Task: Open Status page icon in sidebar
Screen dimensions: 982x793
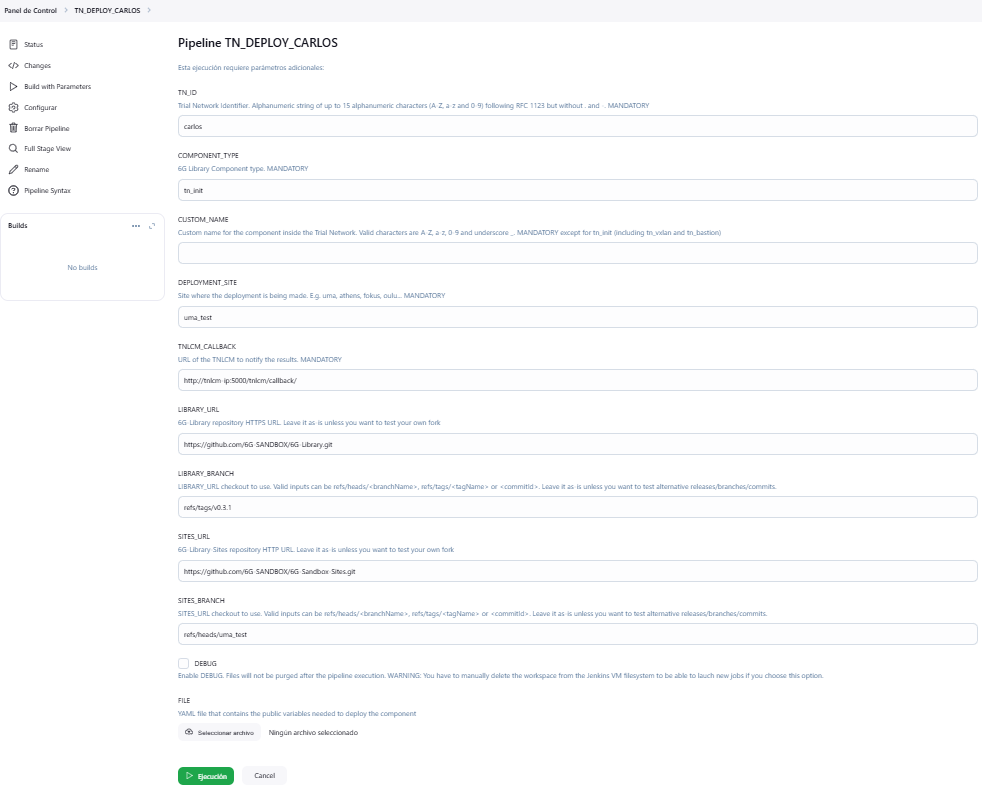Action: click(13, 44)
